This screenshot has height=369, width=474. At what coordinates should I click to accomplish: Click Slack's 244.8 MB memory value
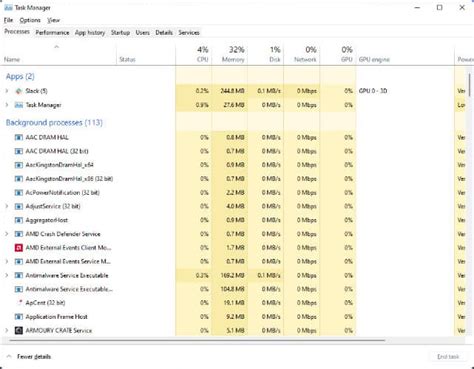click(x=232, y=91)
